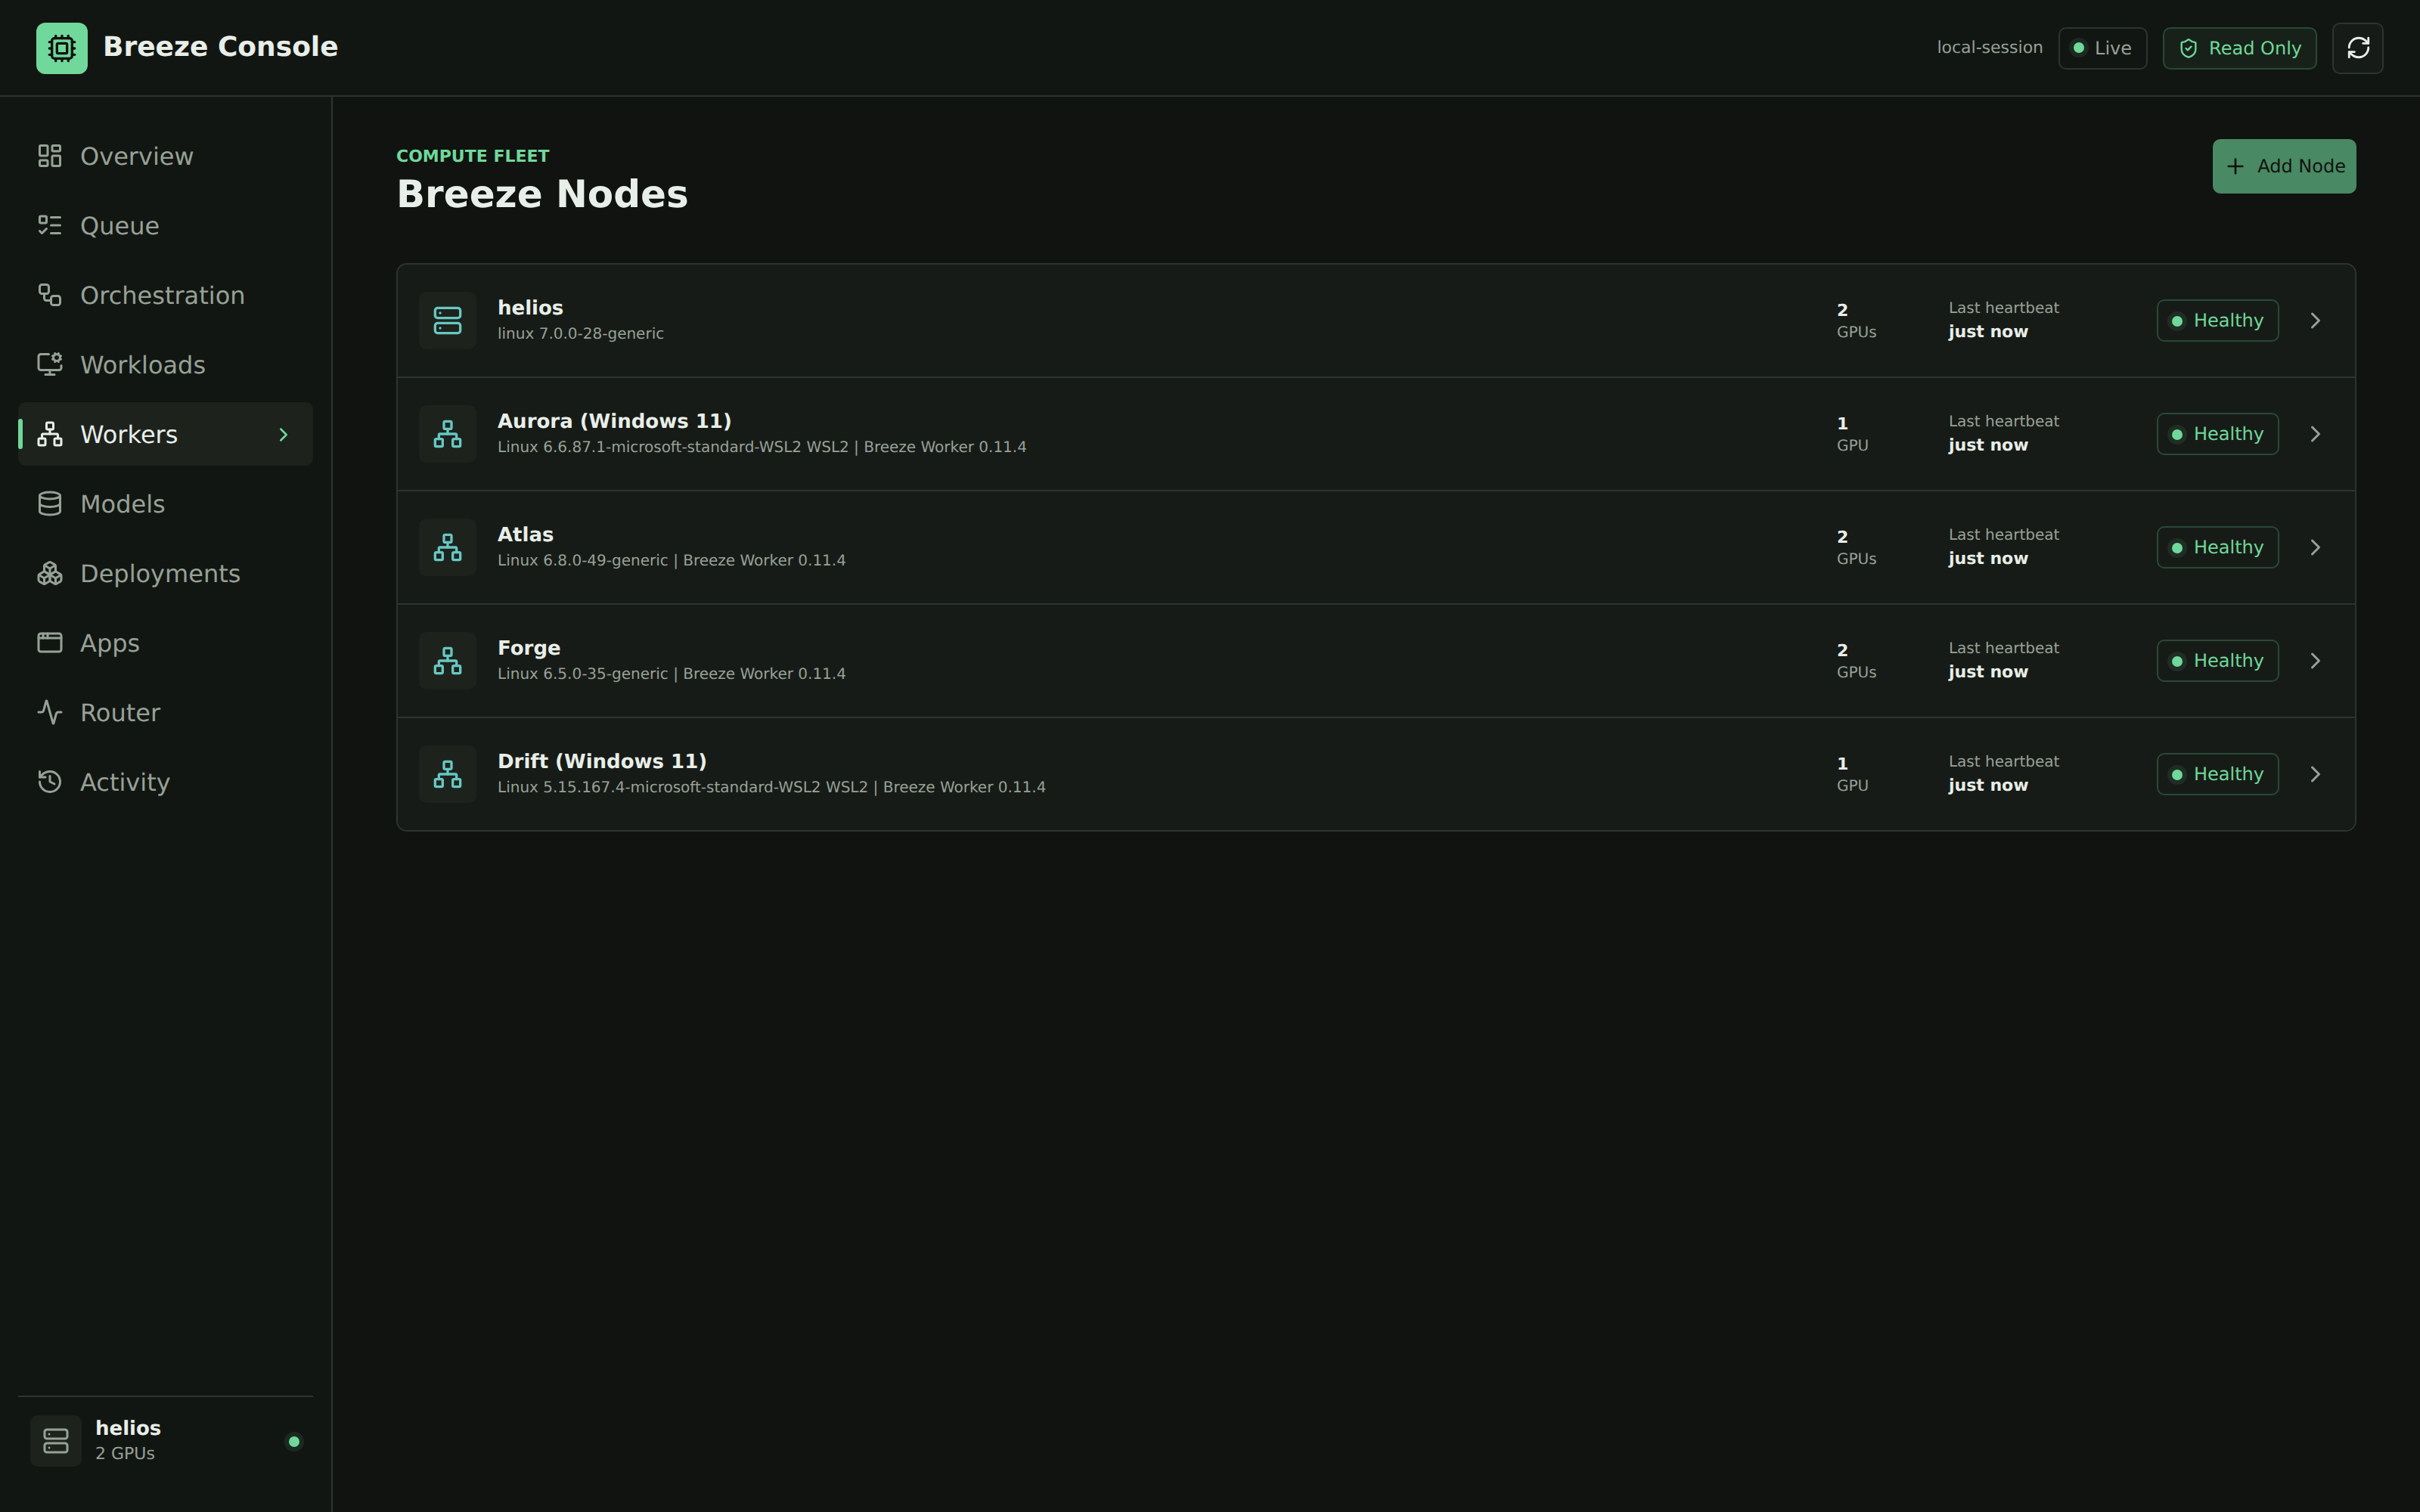Click the Aurora row's 1 GPU count
Image resolution: width=2420 pixels, height=1512 pixels.
(1852, 434)
